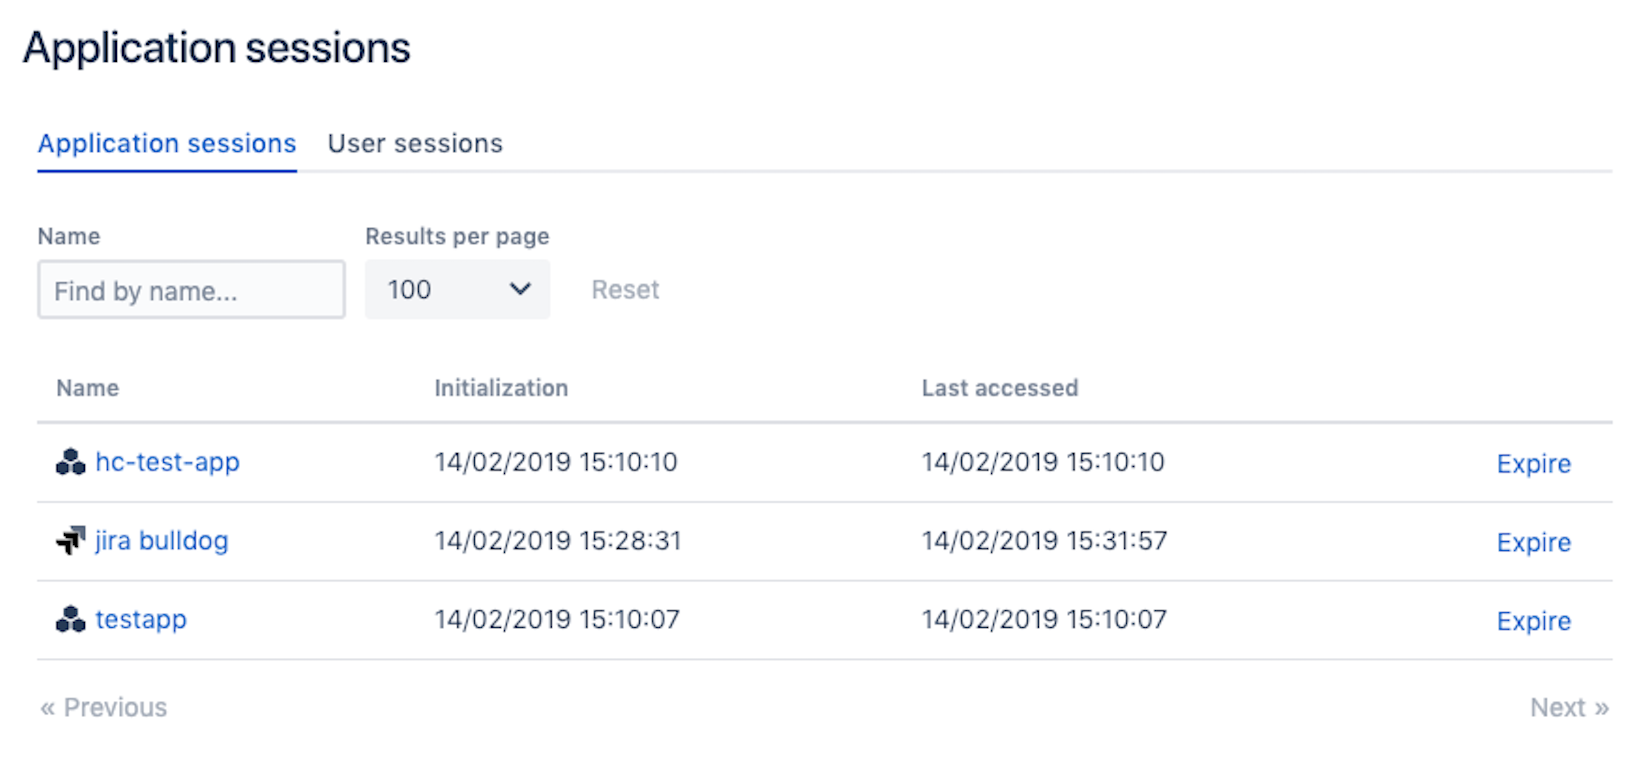Open the hc-test-app application link
This screenshot has height=774, width=1648.
[x=167, y=462]
